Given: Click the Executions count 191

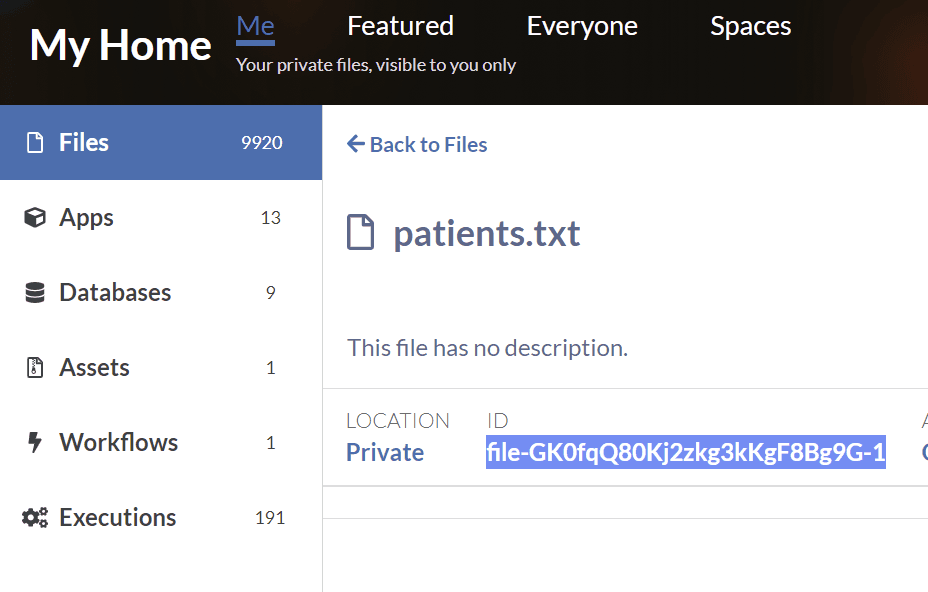Looking at the screenshot, I should pos(269,518).
